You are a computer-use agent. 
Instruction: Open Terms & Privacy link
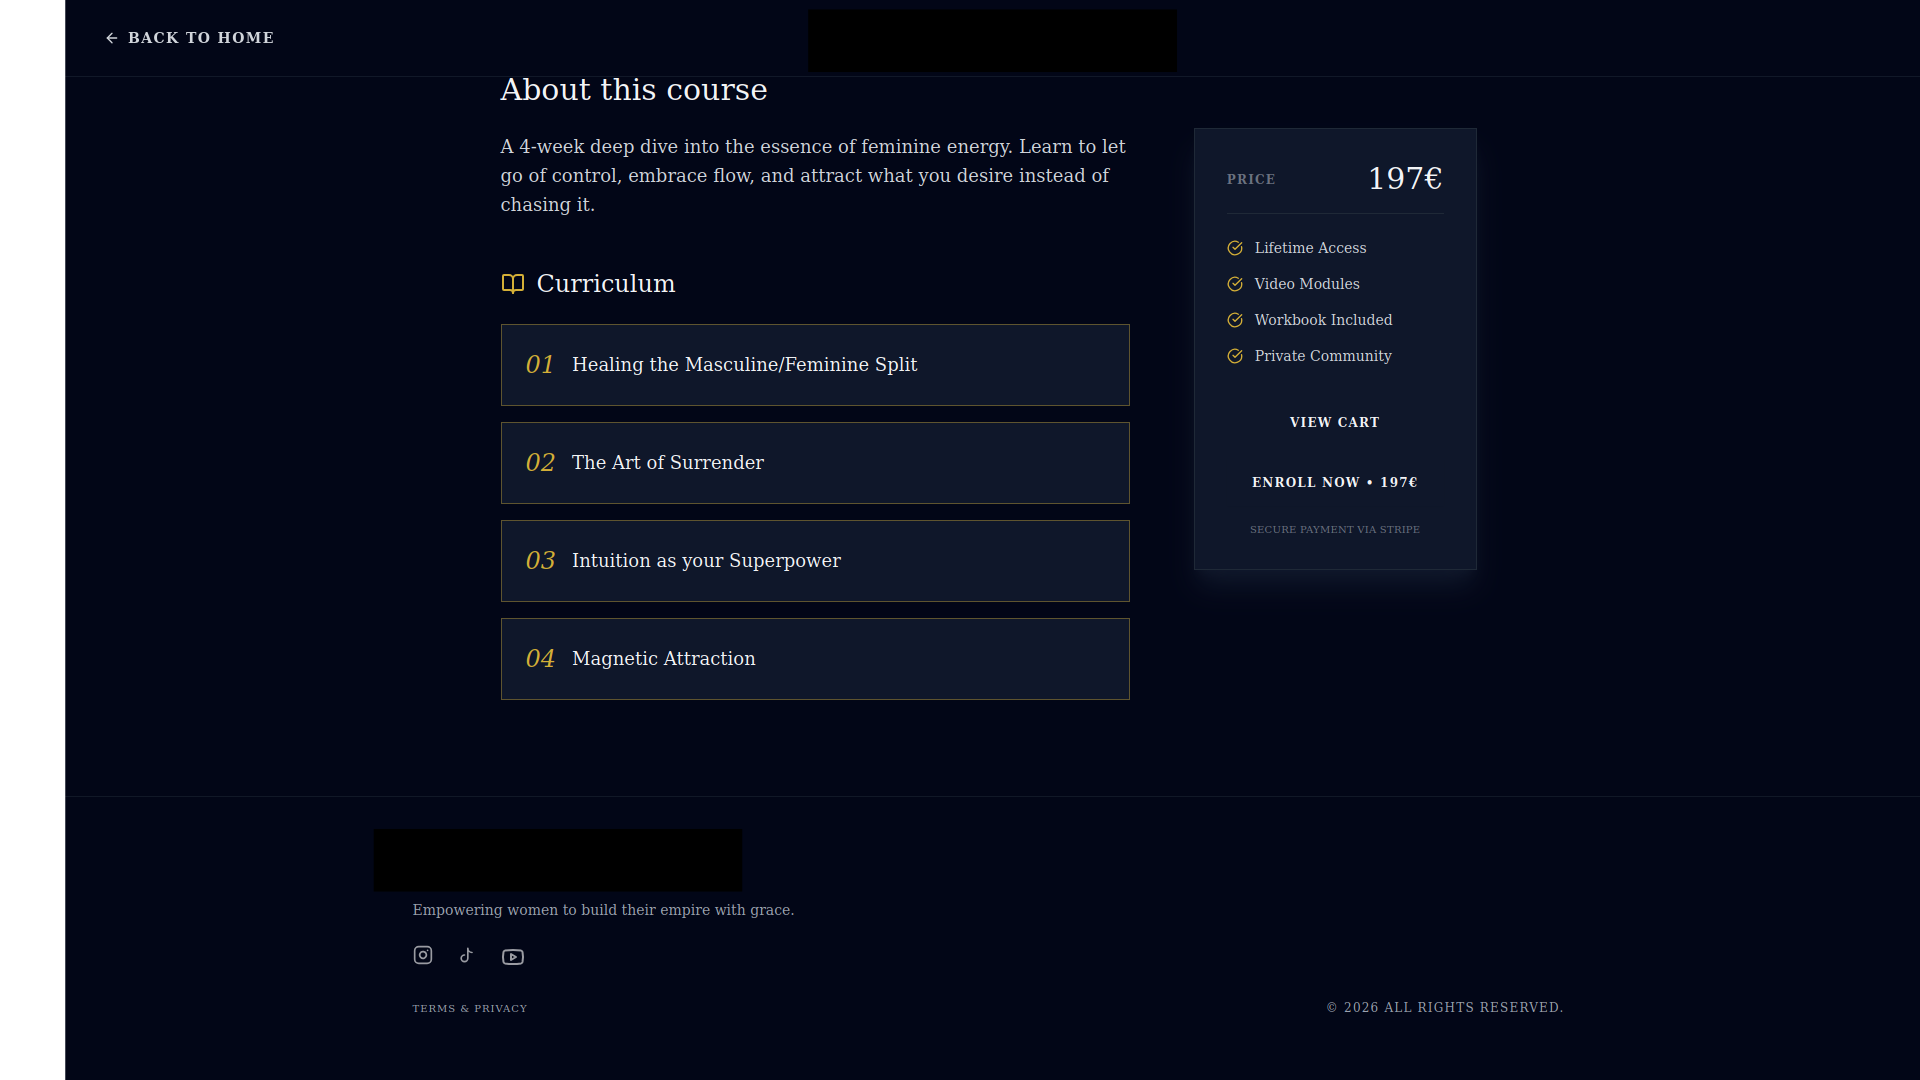[x=470, y=1008]
